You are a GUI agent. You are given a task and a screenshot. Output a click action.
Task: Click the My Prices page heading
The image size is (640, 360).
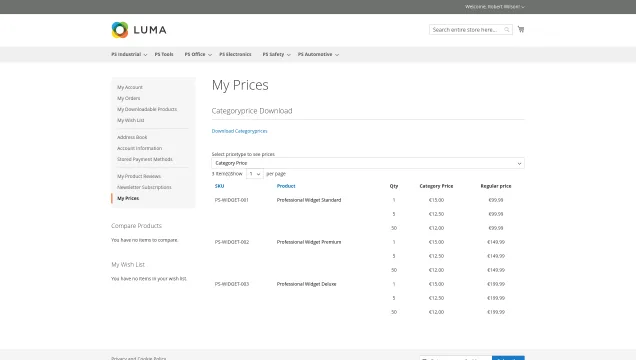point(240,85)
